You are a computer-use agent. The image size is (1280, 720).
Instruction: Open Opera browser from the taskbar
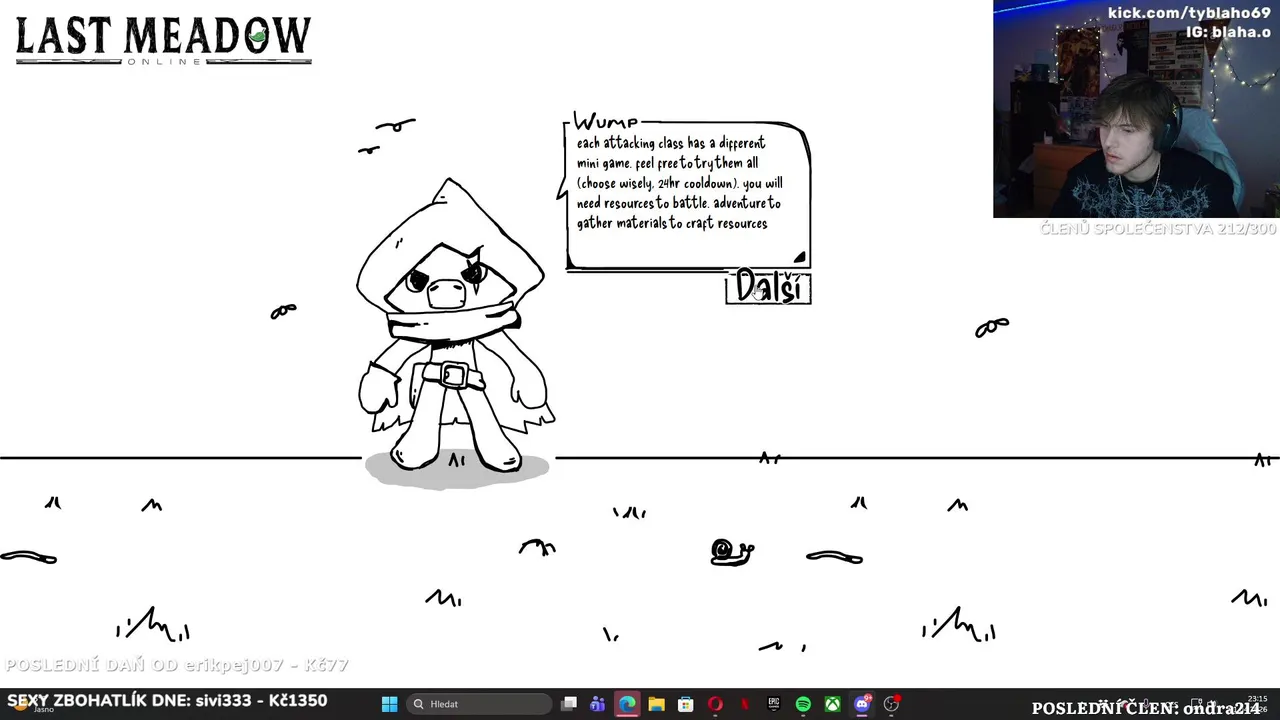click(x=715, y=704)
